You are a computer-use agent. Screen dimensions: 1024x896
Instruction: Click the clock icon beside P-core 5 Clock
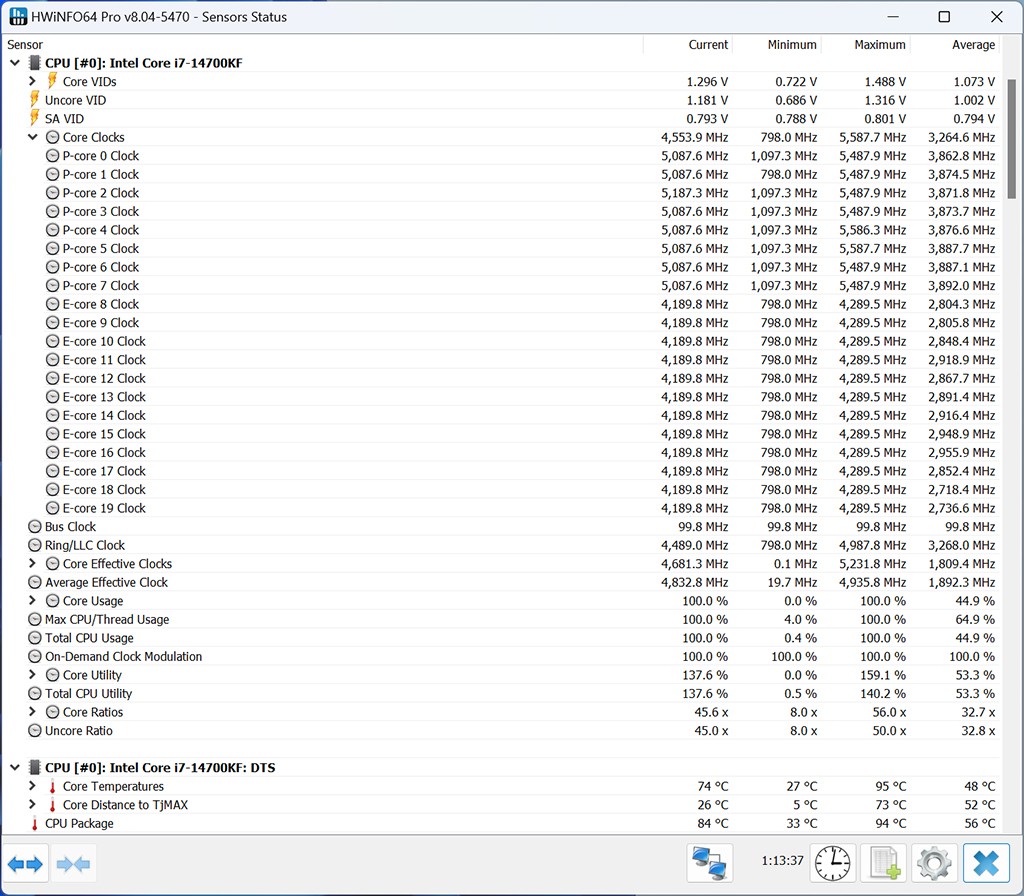tap(52, 248)
